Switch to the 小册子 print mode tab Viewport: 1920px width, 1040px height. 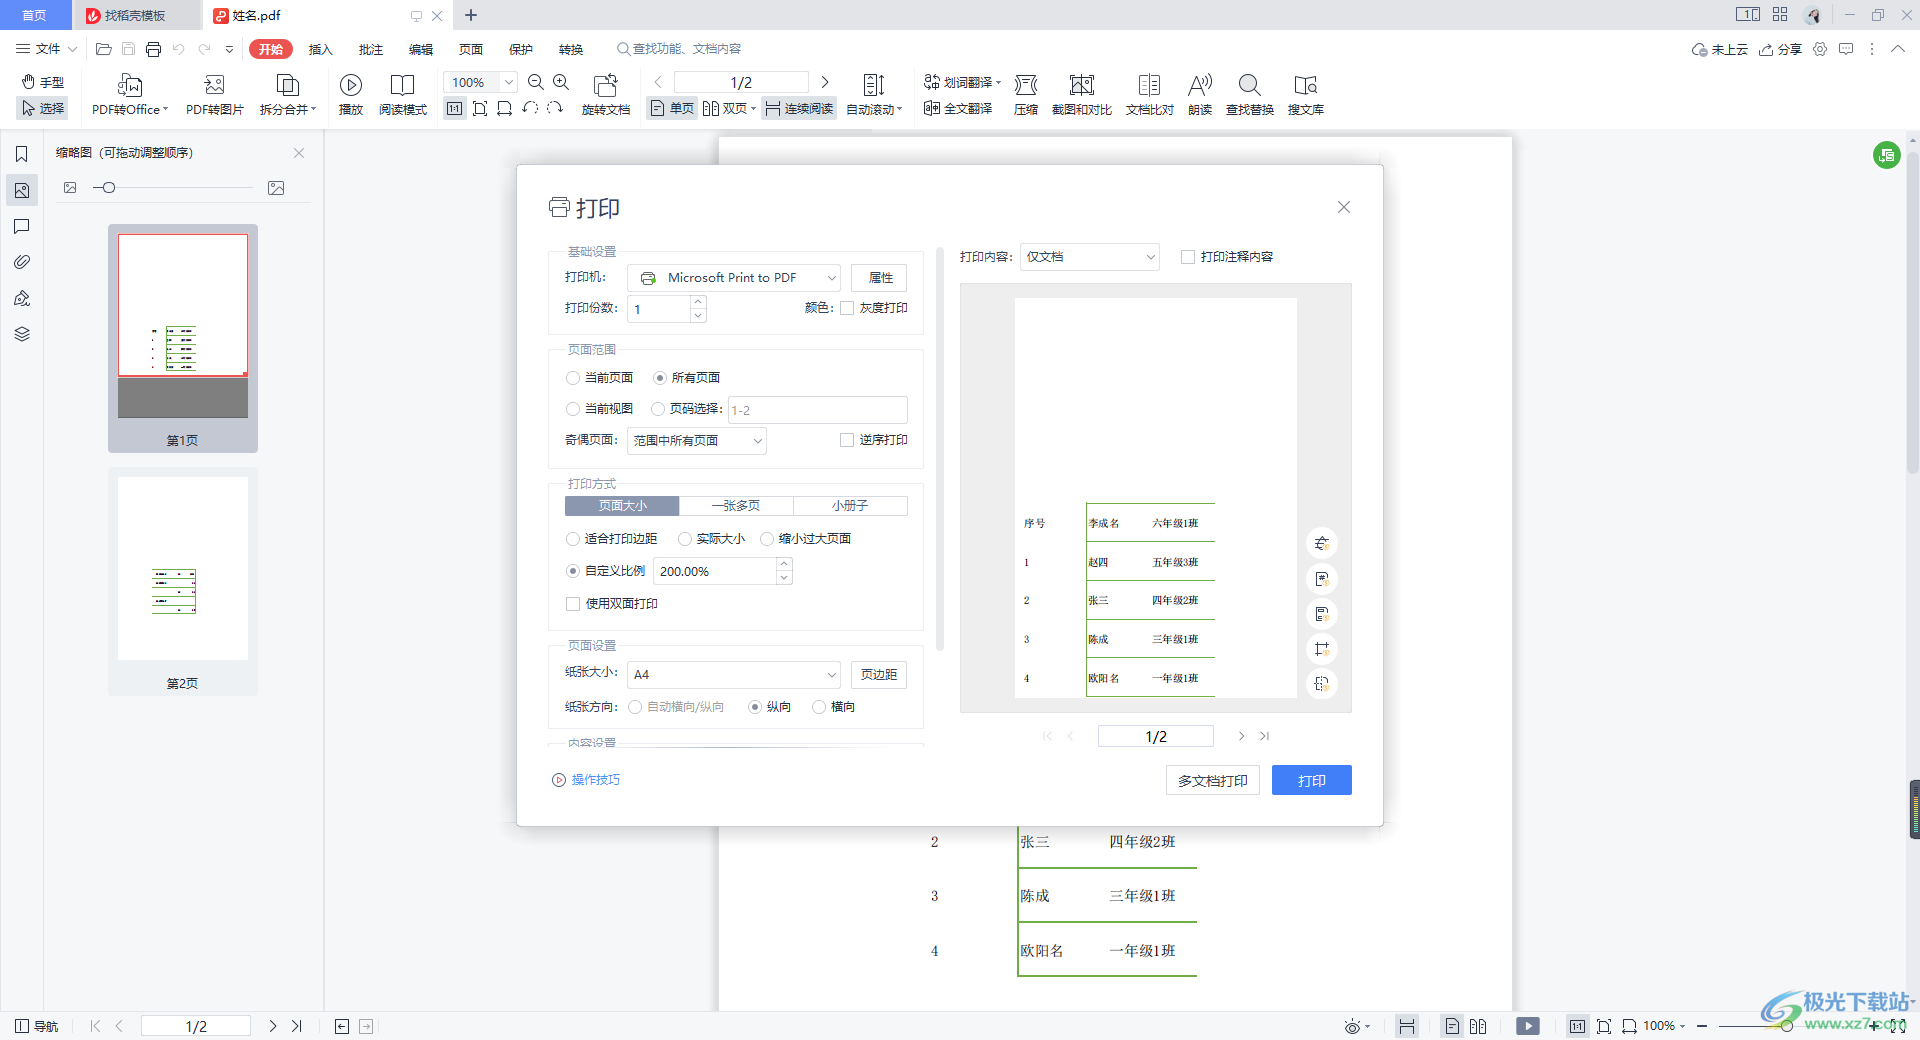[850, 506]
